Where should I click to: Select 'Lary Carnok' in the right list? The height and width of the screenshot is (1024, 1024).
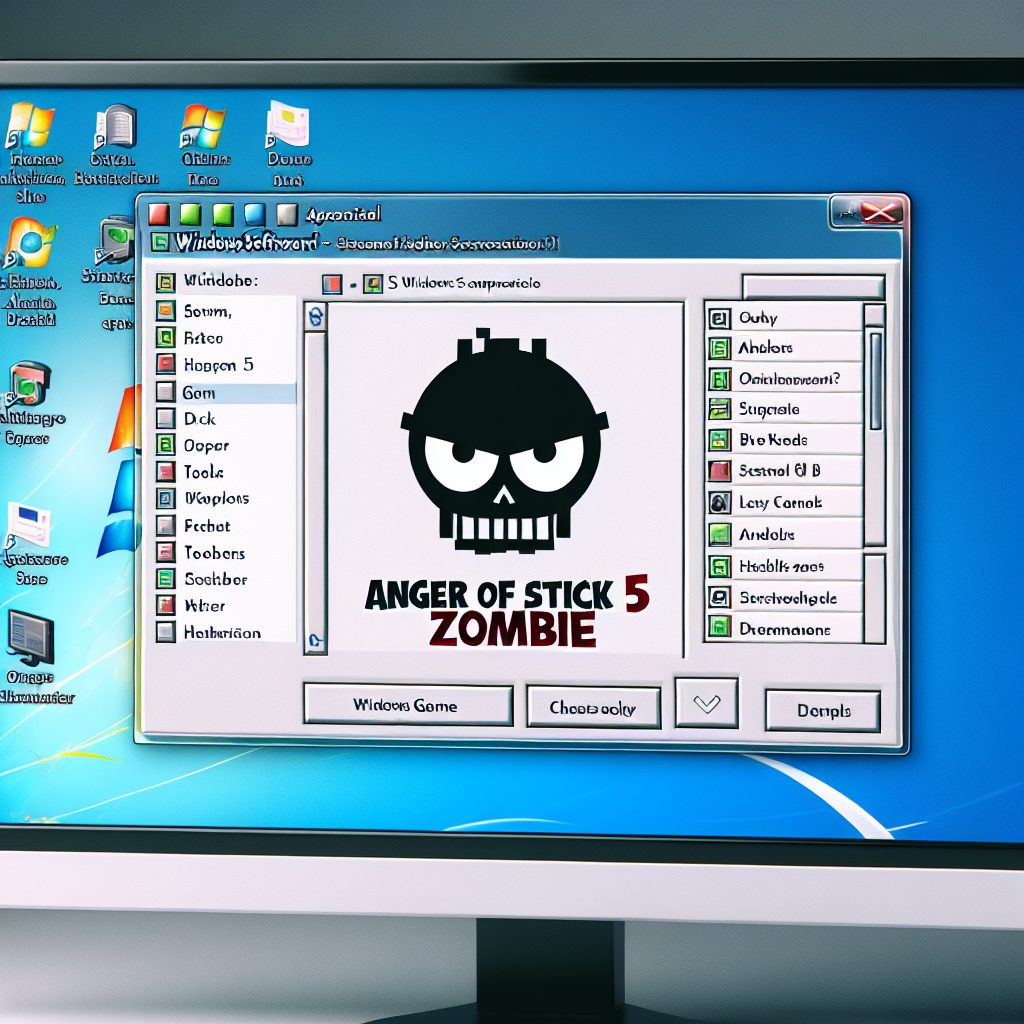pos(785,503)
